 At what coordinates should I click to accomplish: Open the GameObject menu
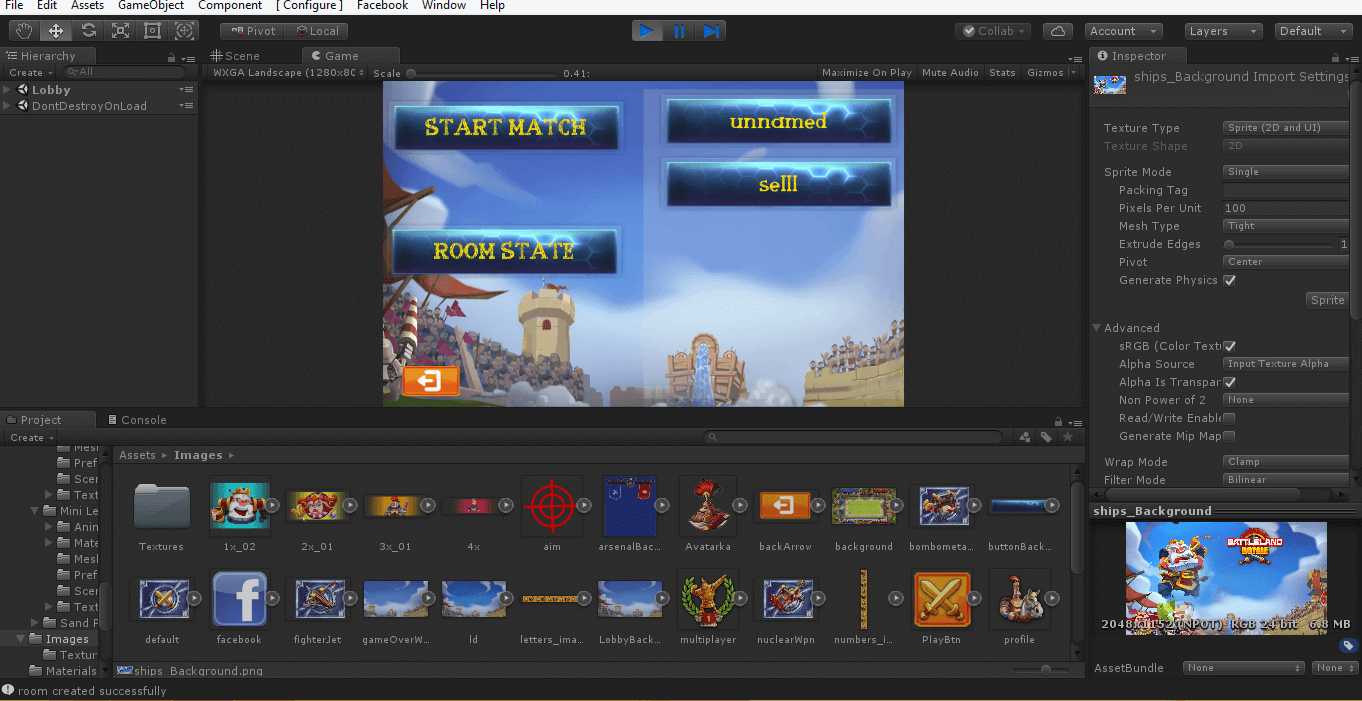pos(151,6)
